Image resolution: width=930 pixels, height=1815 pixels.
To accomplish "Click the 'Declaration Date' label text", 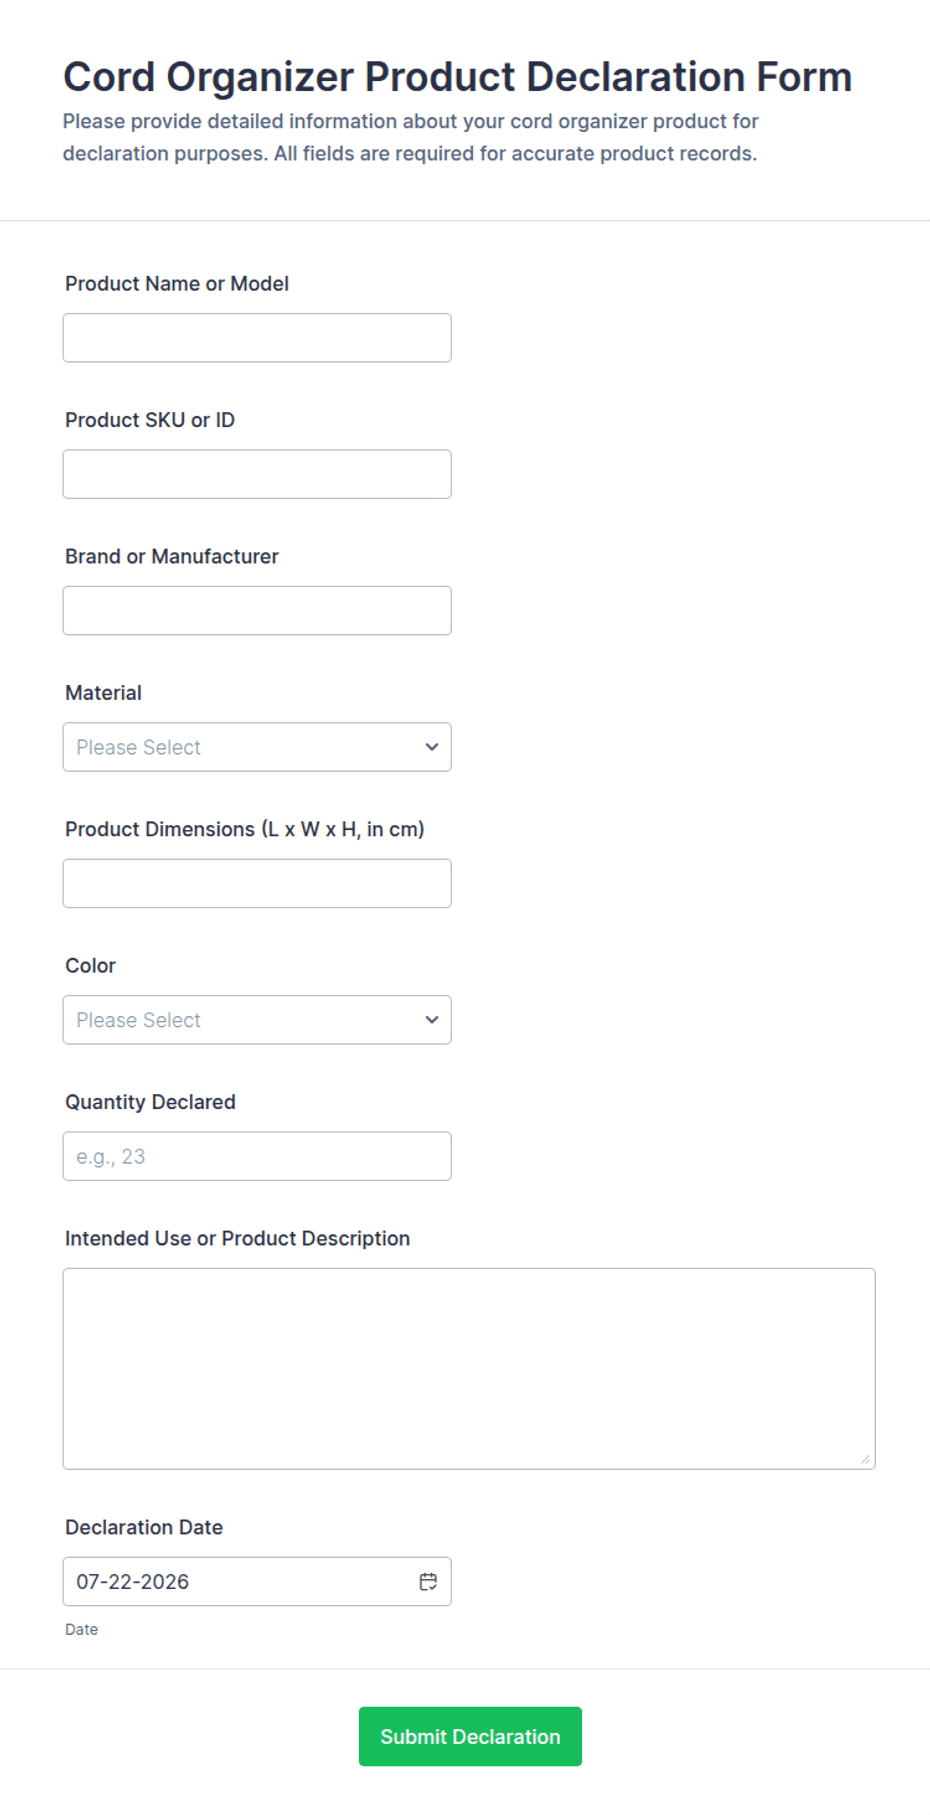I will pyautogui.click(x=144, y=1527).
